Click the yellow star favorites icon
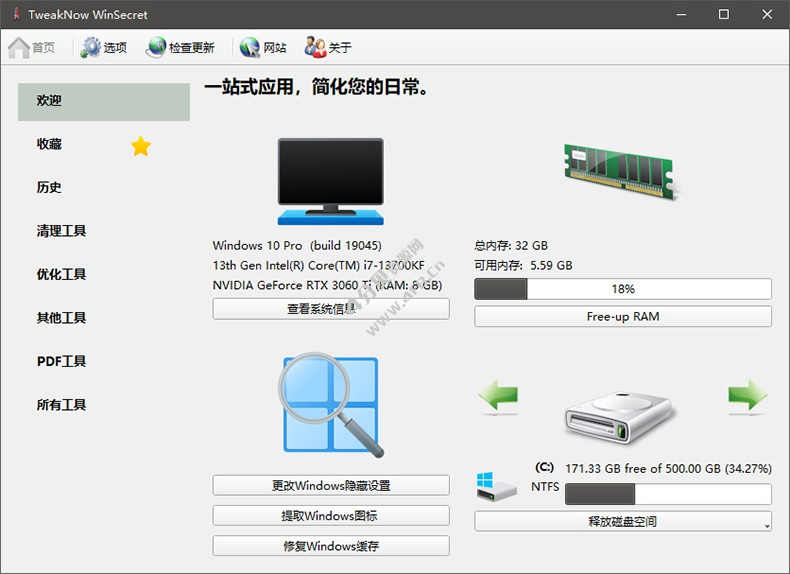The width and height of the screenshot is (790, 574). [141, 147]
